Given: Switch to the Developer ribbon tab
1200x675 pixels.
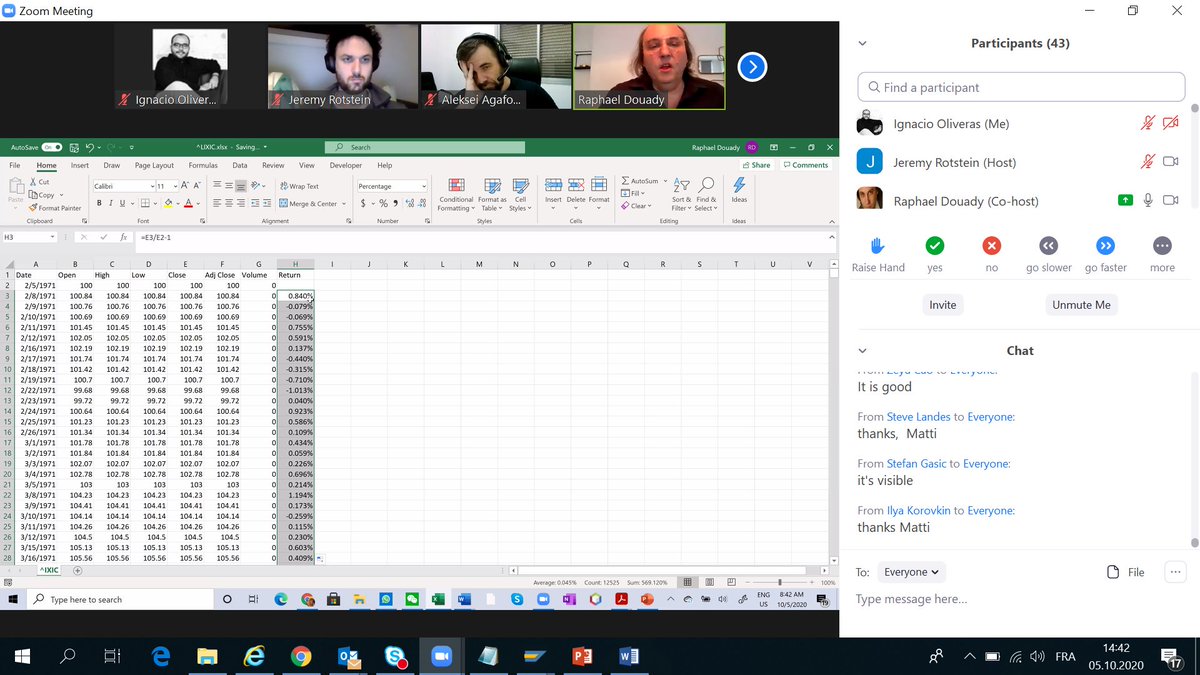Looking at the screenshot, I should coord(346,165).
